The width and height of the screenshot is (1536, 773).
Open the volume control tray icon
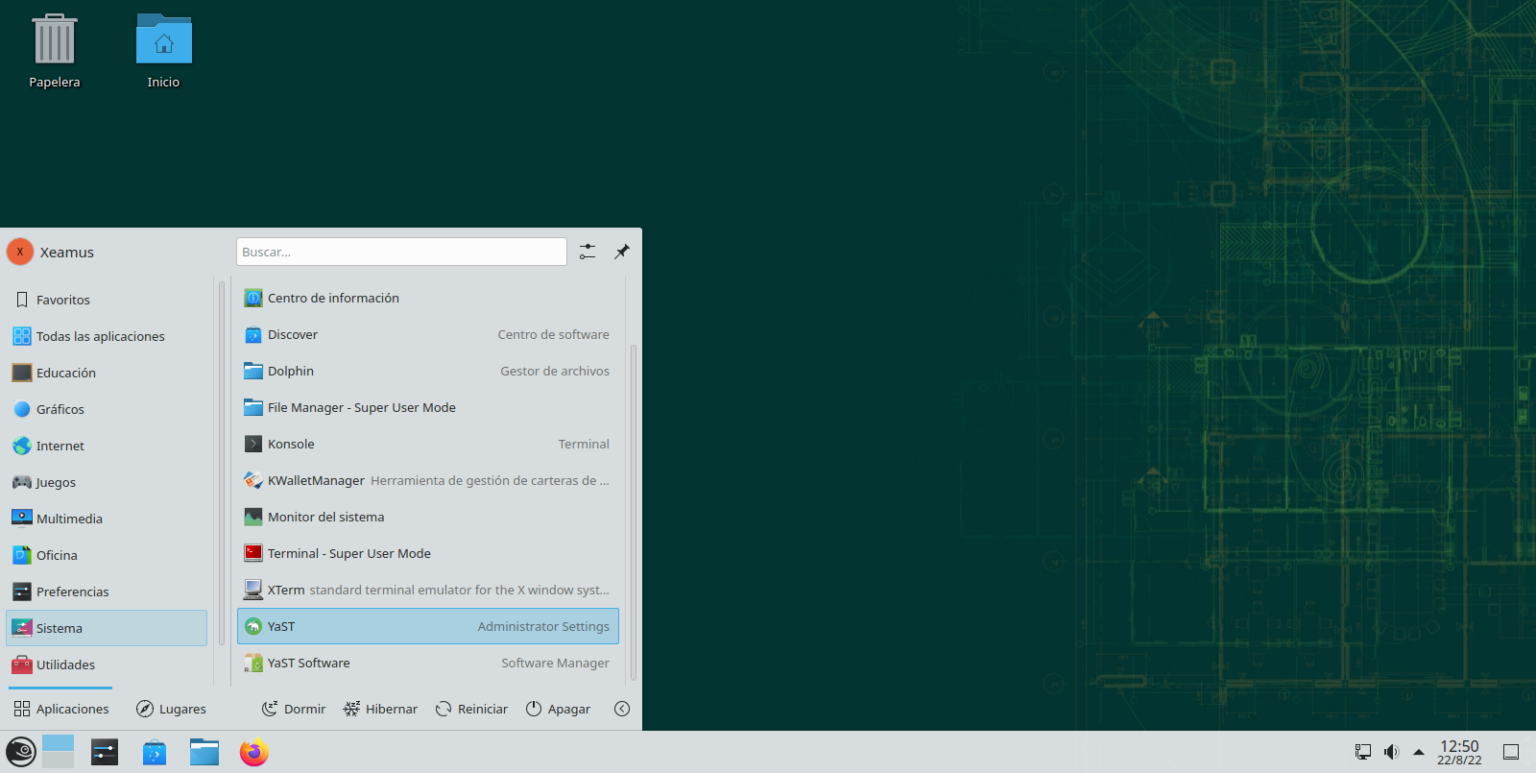tap(1390, 751)
